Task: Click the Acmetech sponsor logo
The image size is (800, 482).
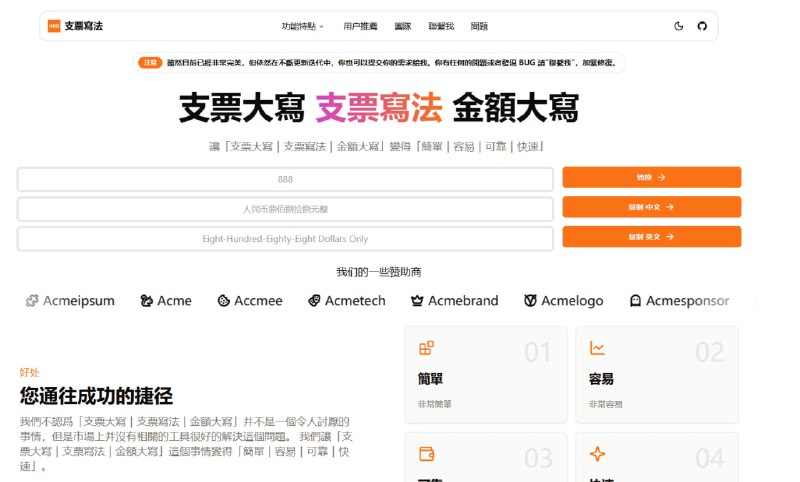Action: pyautogui.click(x=346, y=300)
